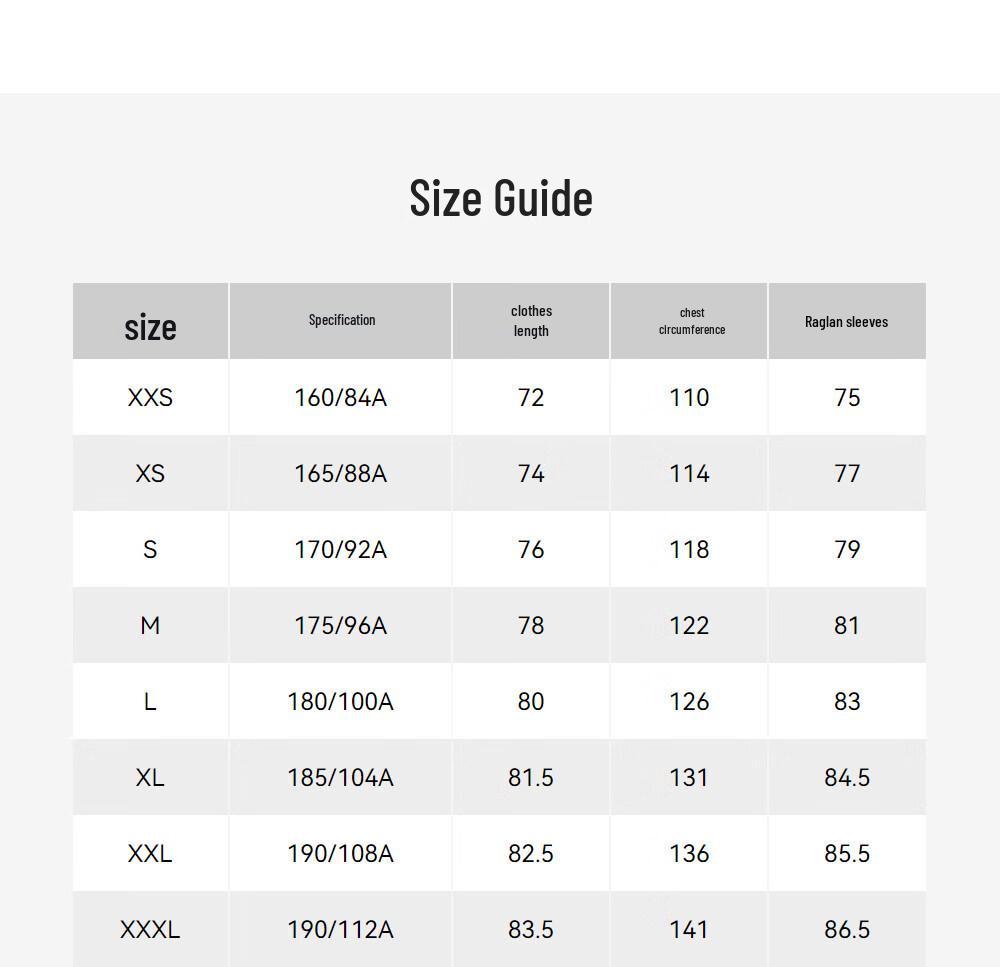Select the 180/100A specification cell

[x=341, y=701]
